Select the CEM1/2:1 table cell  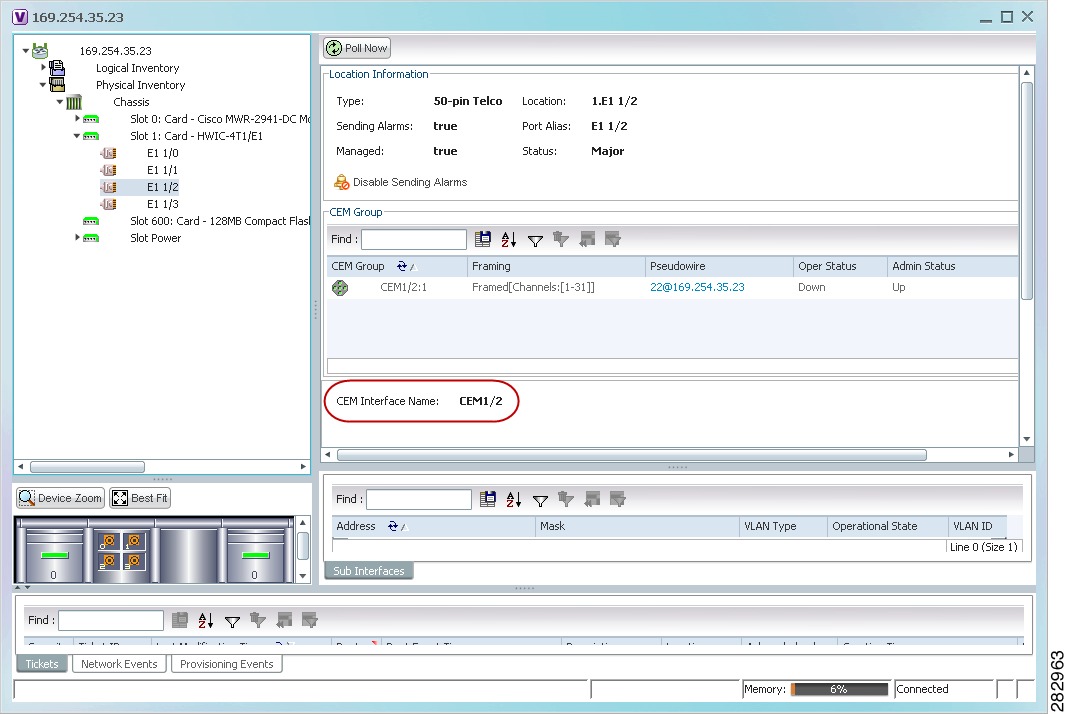click(403, 287)
